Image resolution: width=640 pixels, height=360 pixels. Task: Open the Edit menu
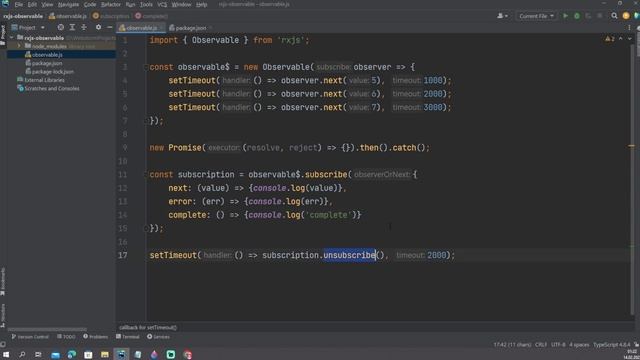pyautogui.click(x=32, y=4)
